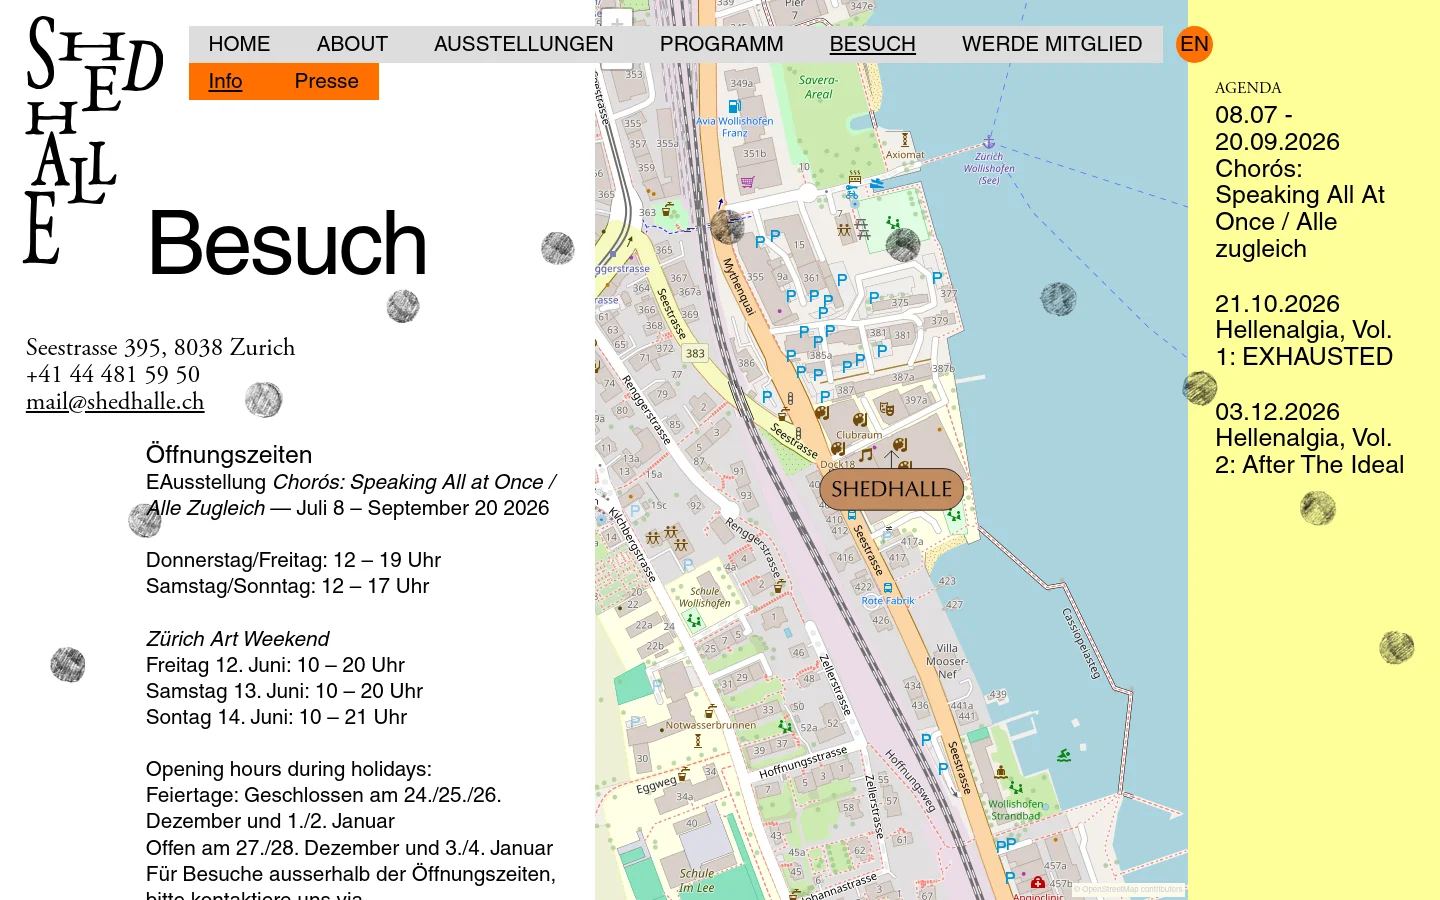Click the pink shopping cart icon on the map
The width and height of the screenshot is (1440, 900).
point(747,182)
